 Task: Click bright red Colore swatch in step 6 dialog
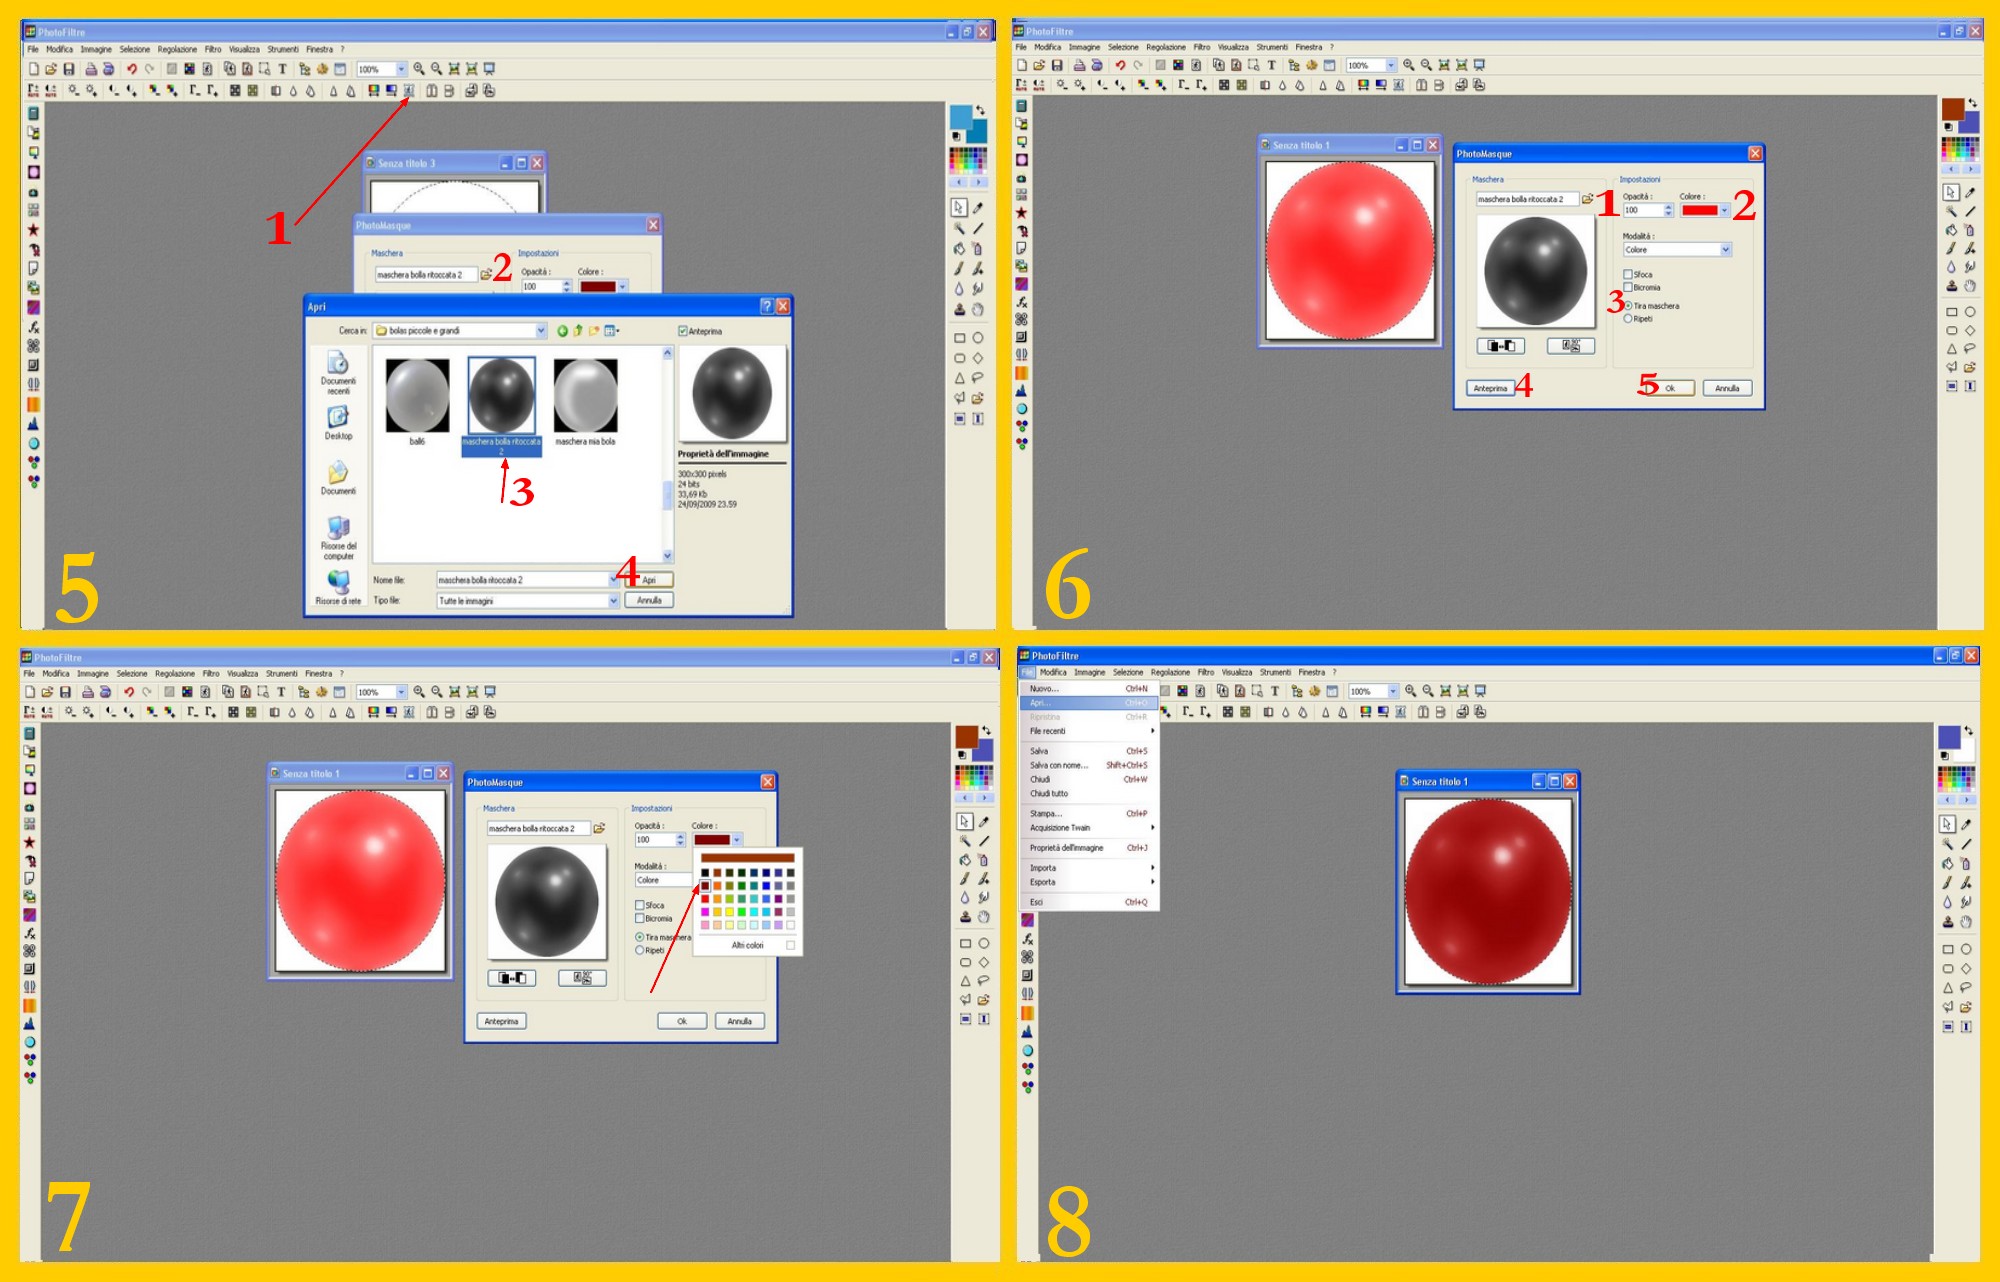click(1699, 210)
